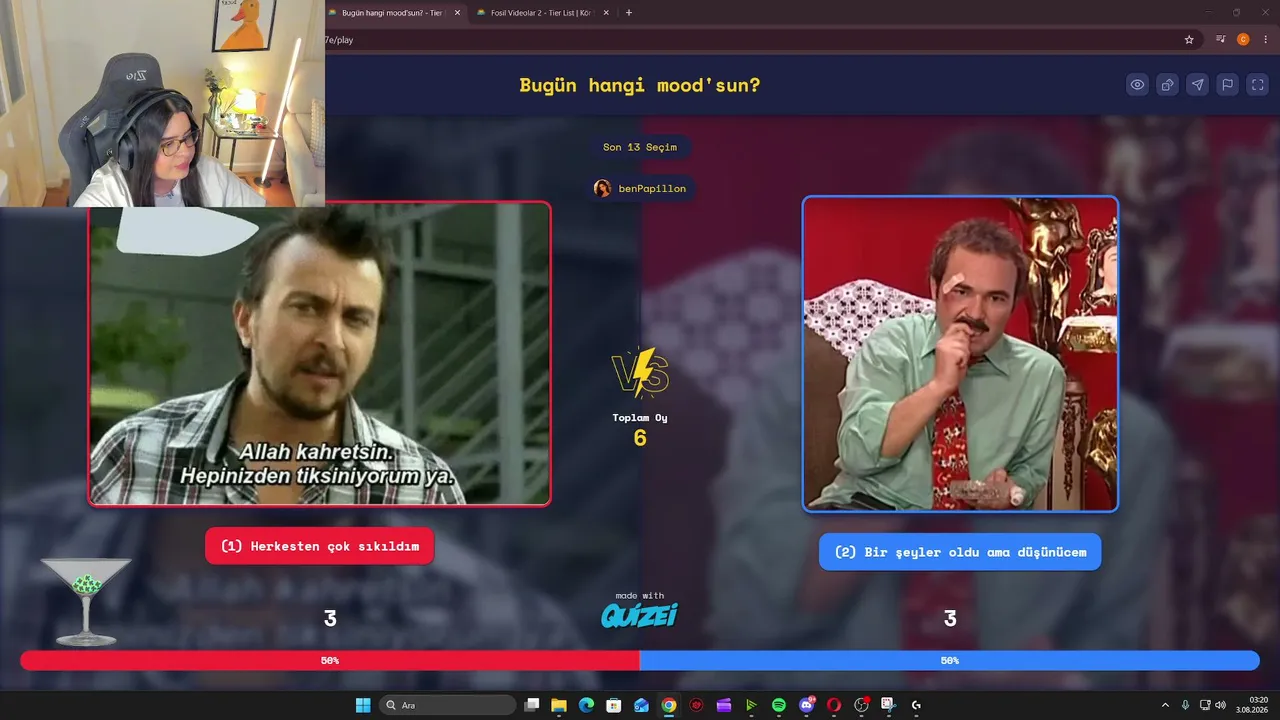Open the Windows Start menu

(x=363, y=705)
